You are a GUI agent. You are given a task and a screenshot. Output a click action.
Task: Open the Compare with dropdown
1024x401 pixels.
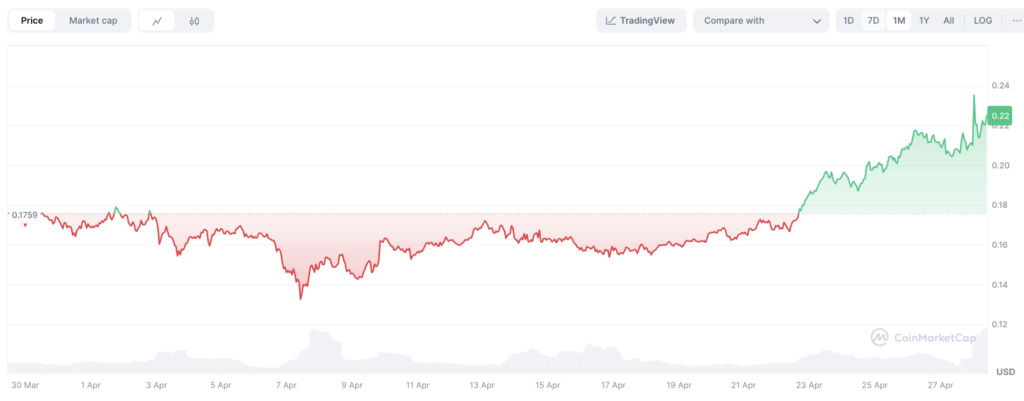coord(761,21)
